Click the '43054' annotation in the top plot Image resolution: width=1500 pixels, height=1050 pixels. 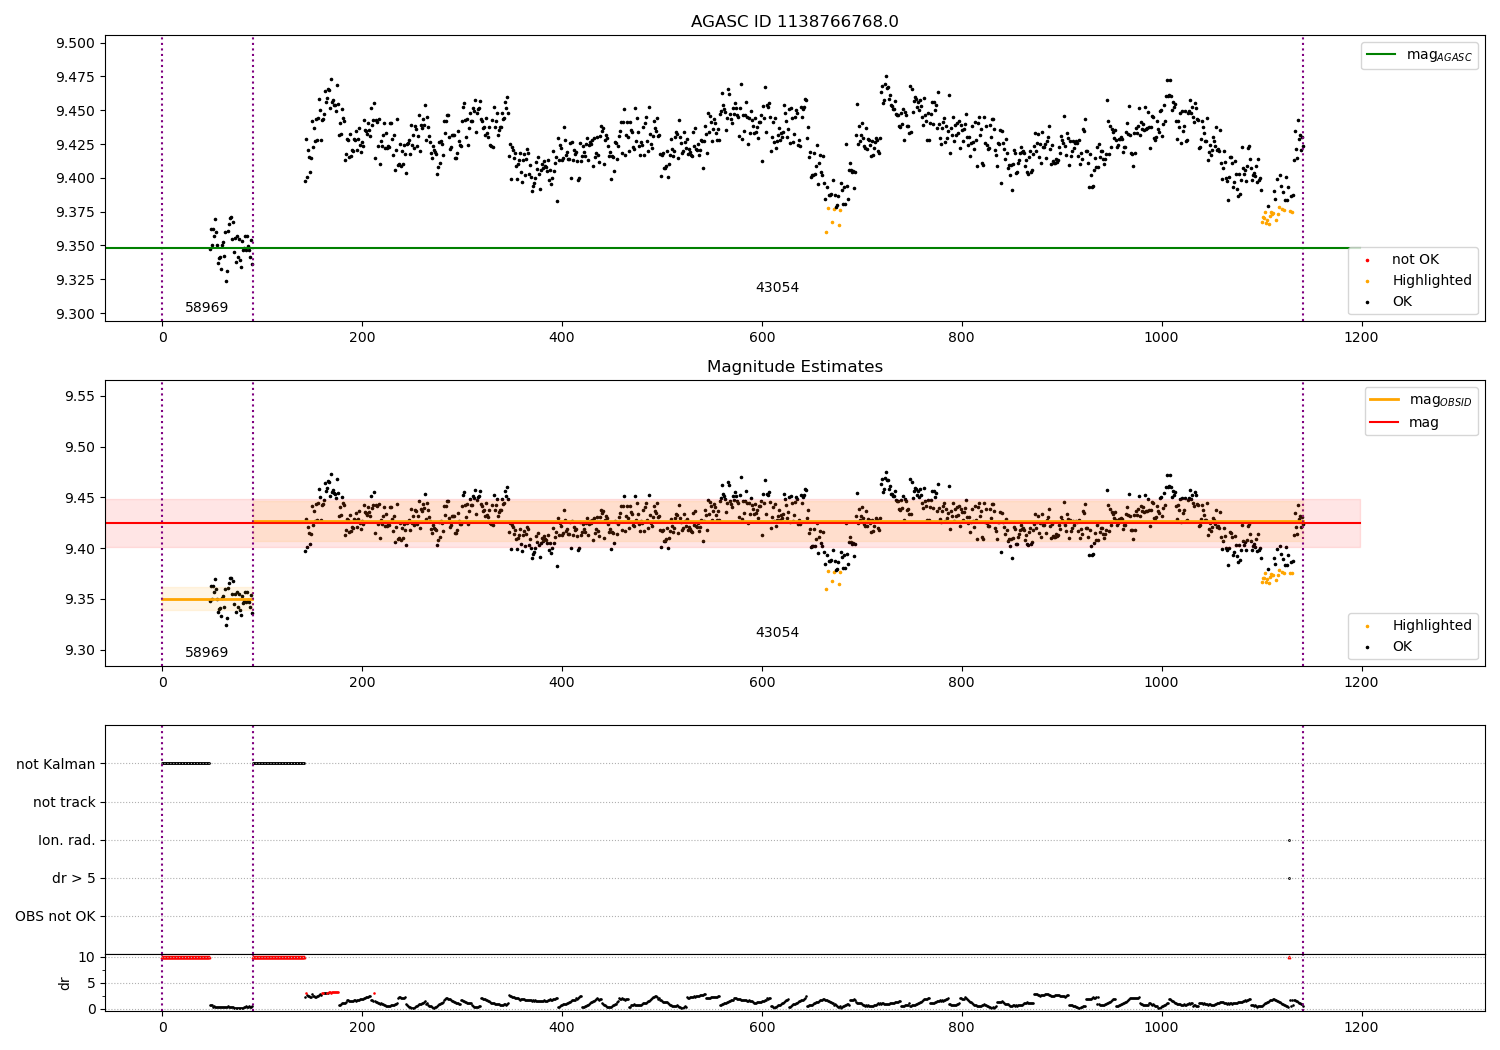tap(777, 288)
